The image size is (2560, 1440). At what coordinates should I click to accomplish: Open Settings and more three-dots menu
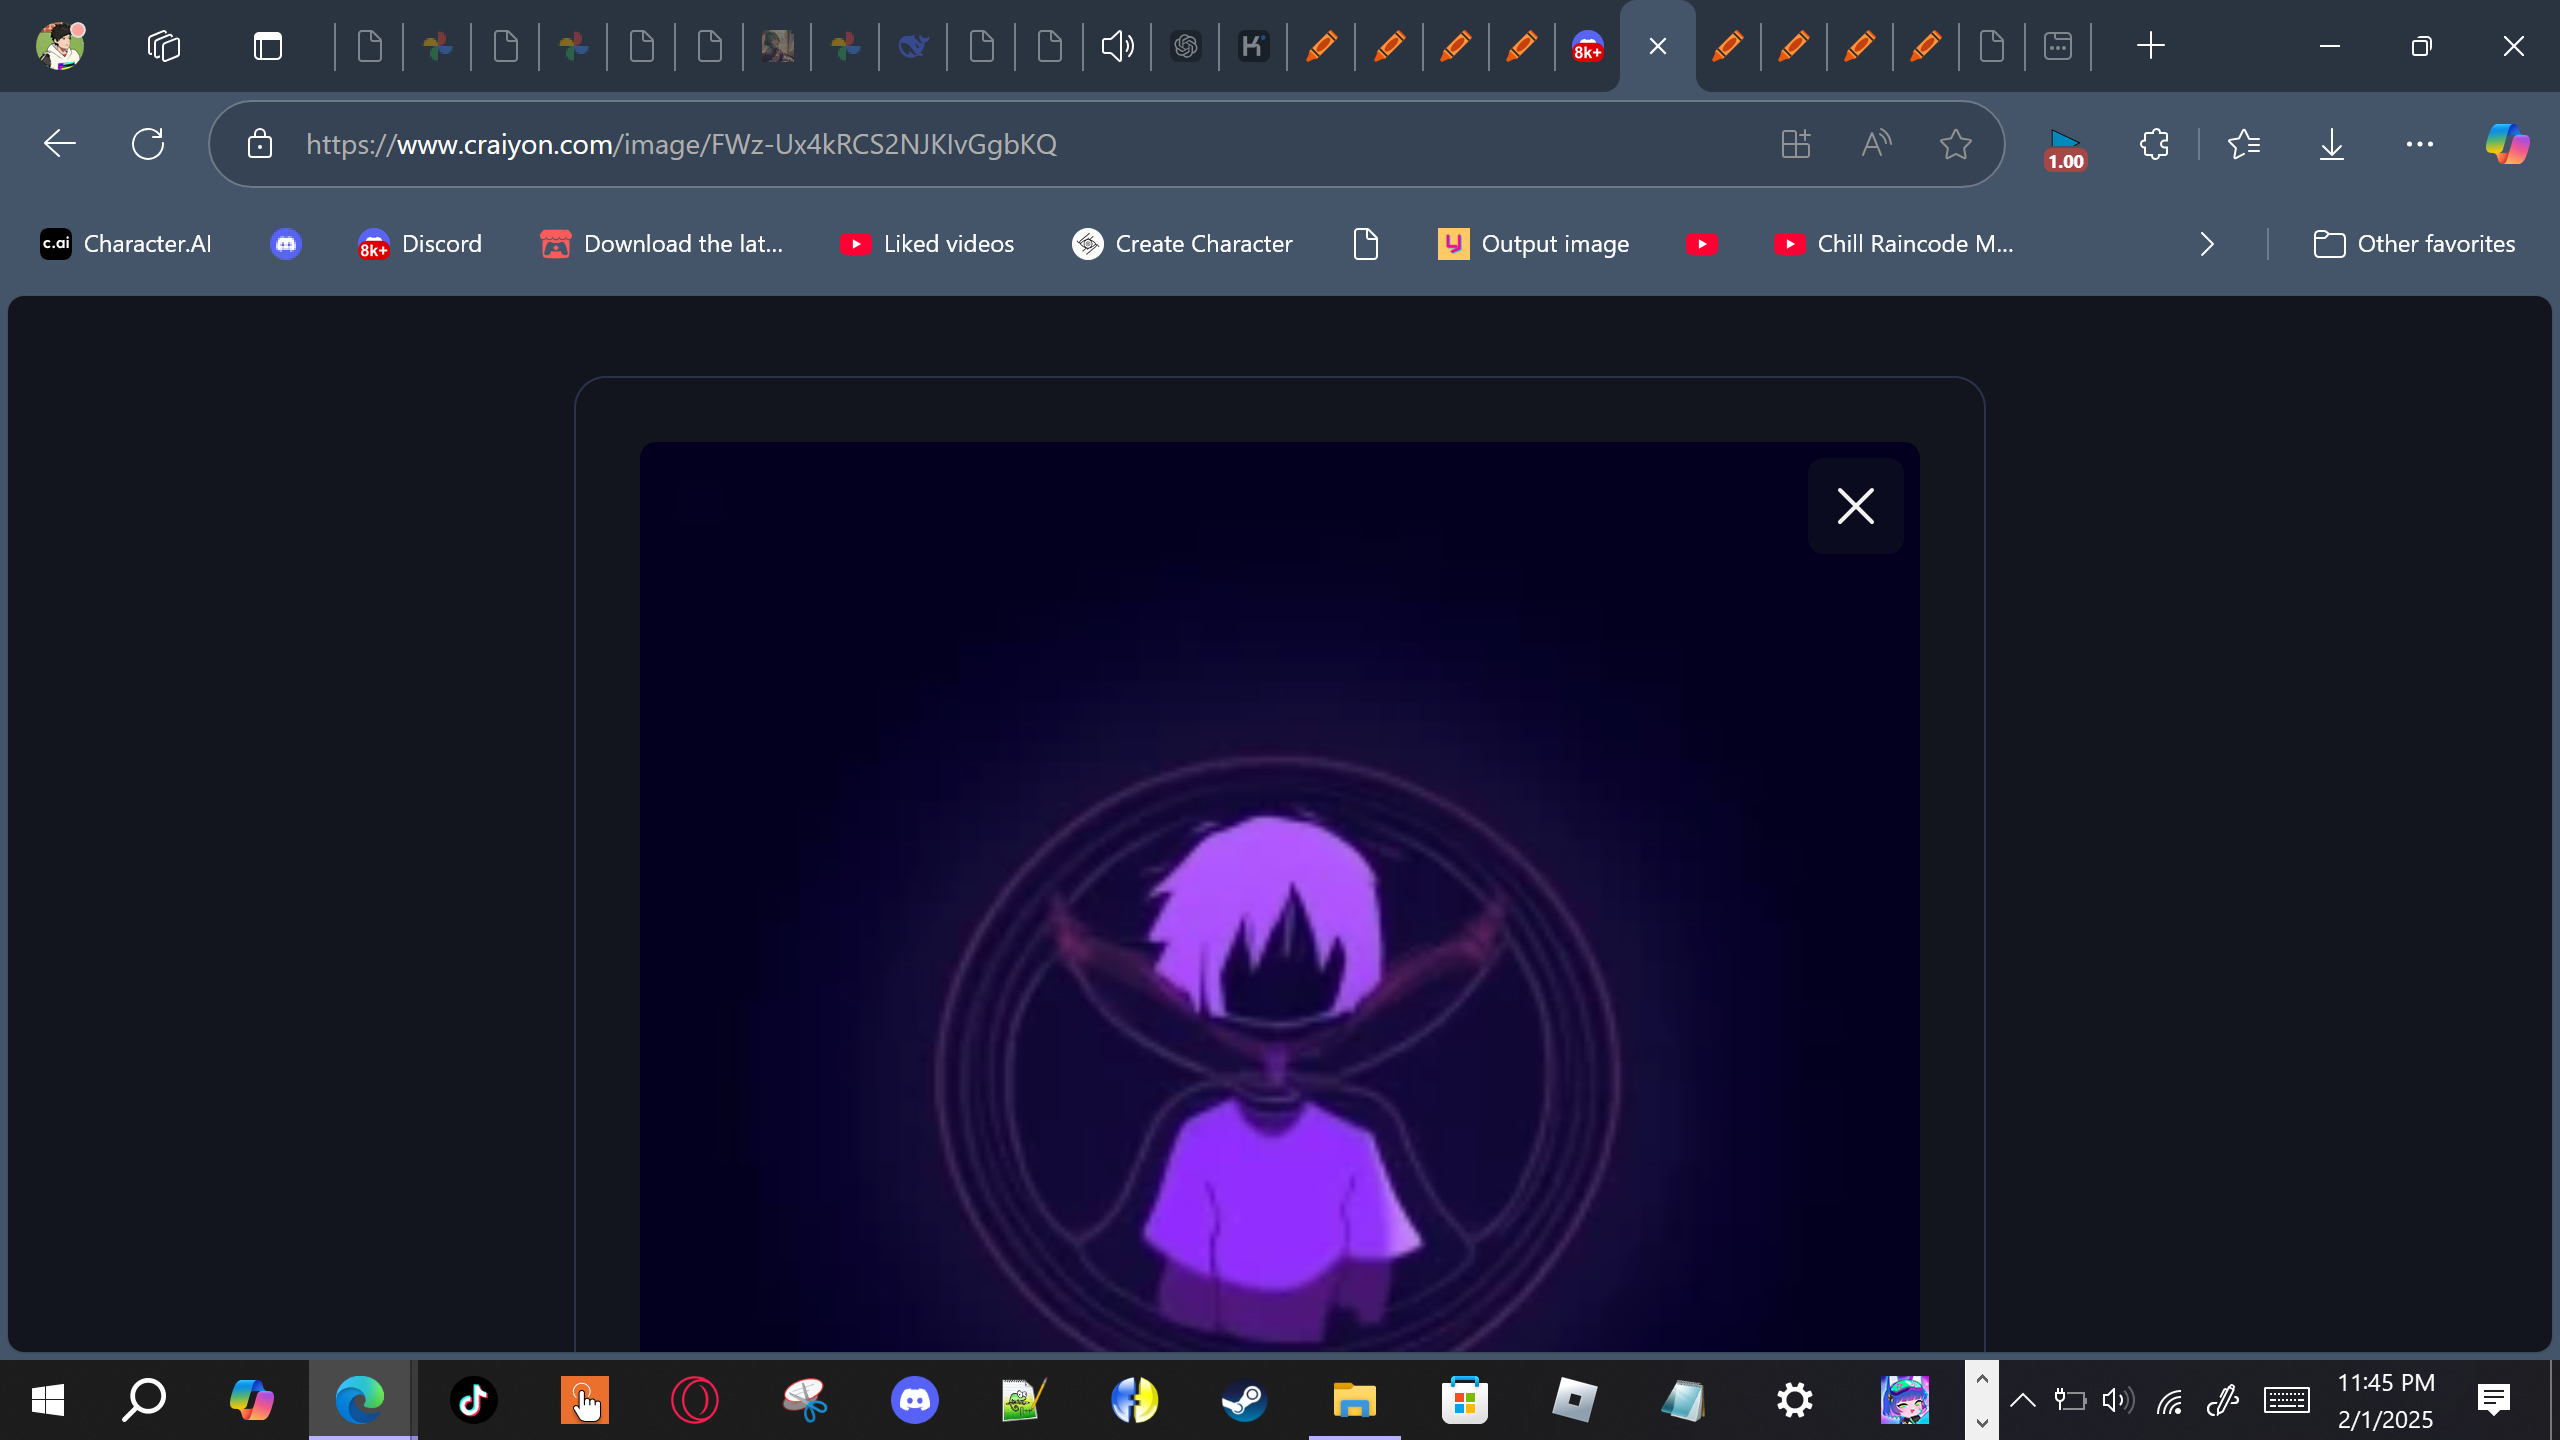tap(2419, 144)
